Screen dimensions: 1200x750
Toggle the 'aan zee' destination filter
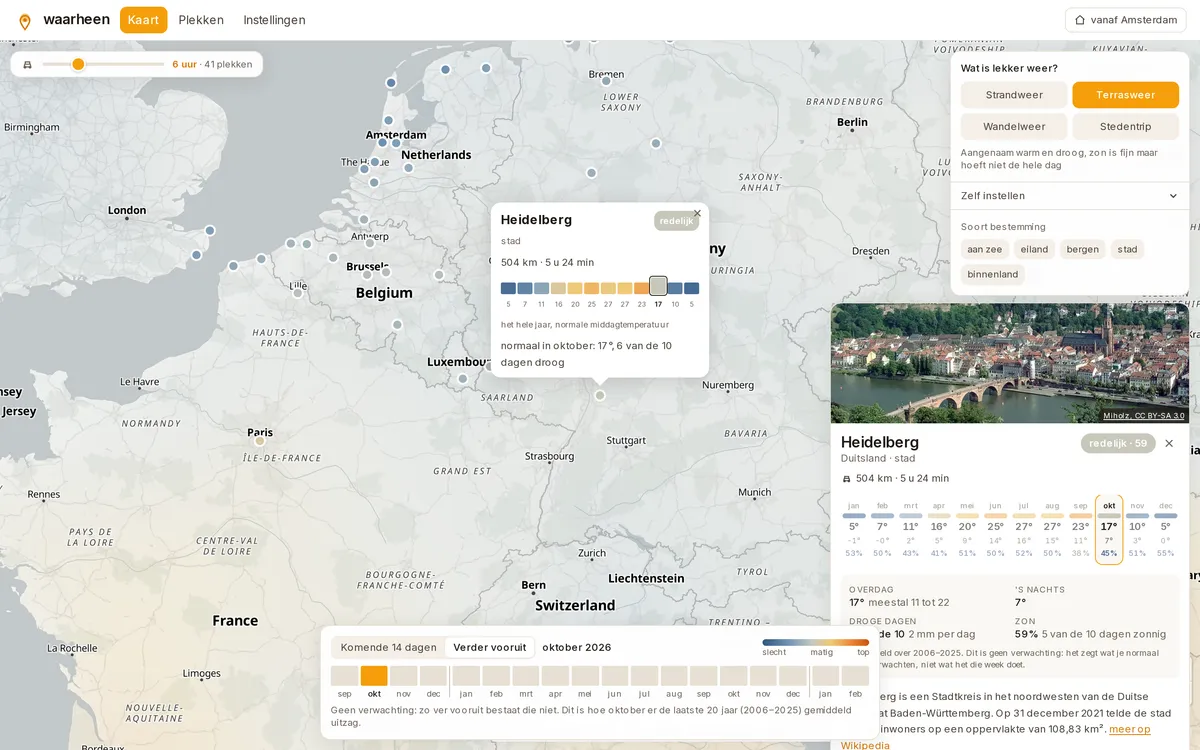click(984, 249)
